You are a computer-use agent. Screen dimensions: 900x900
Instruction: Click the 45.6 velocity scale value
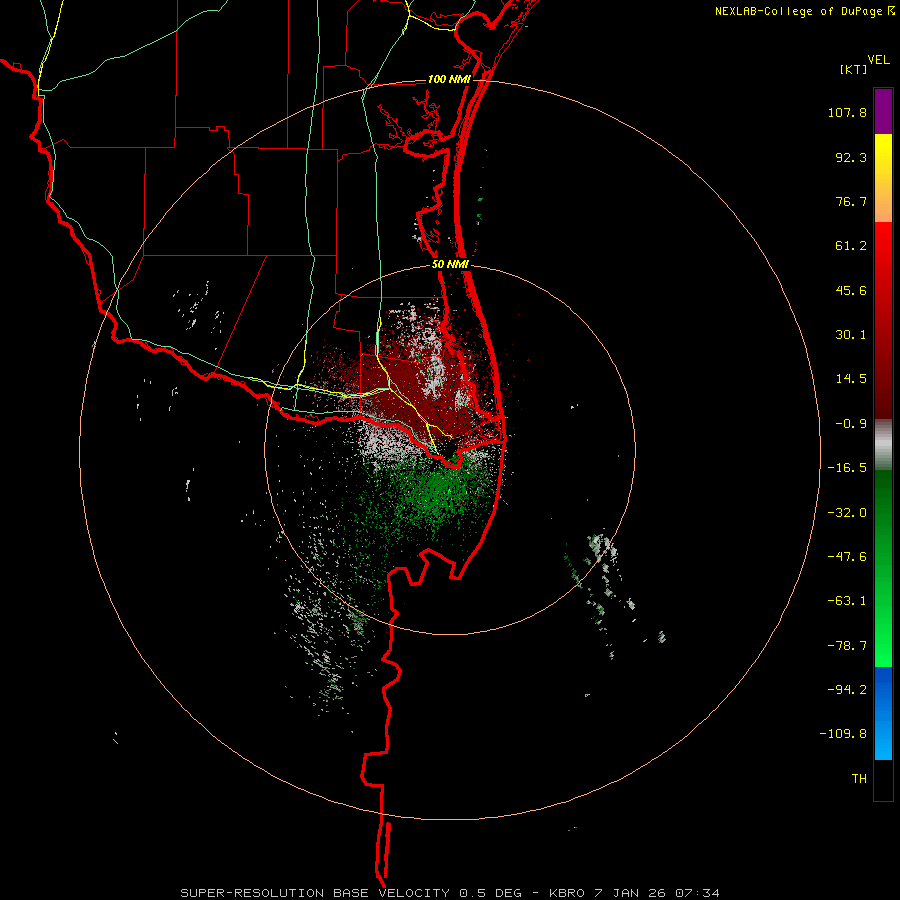click(851, 290)
